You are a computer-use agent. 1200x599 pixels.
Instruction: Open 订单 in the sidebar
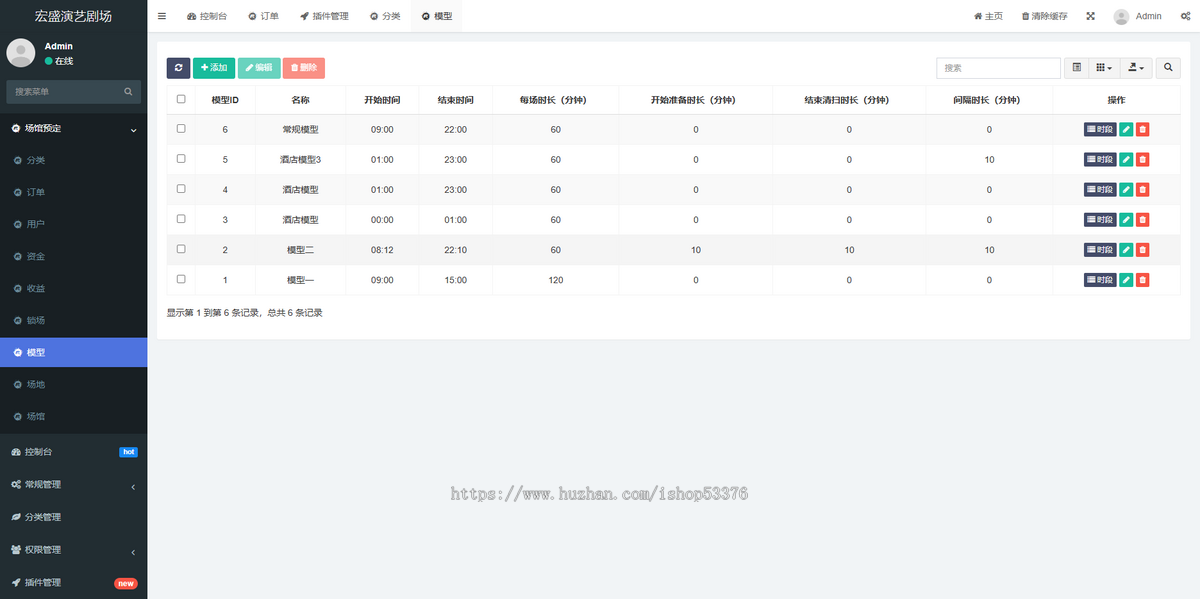(x=73, y=192)
